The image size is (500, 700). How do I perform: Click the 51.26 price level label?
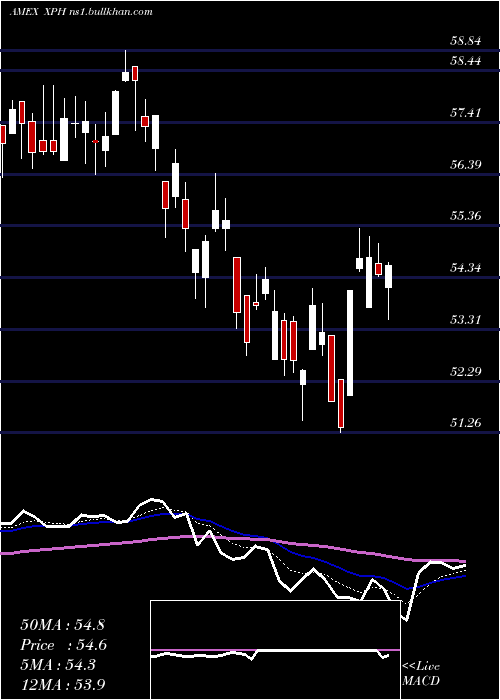(x=465, y=423)
